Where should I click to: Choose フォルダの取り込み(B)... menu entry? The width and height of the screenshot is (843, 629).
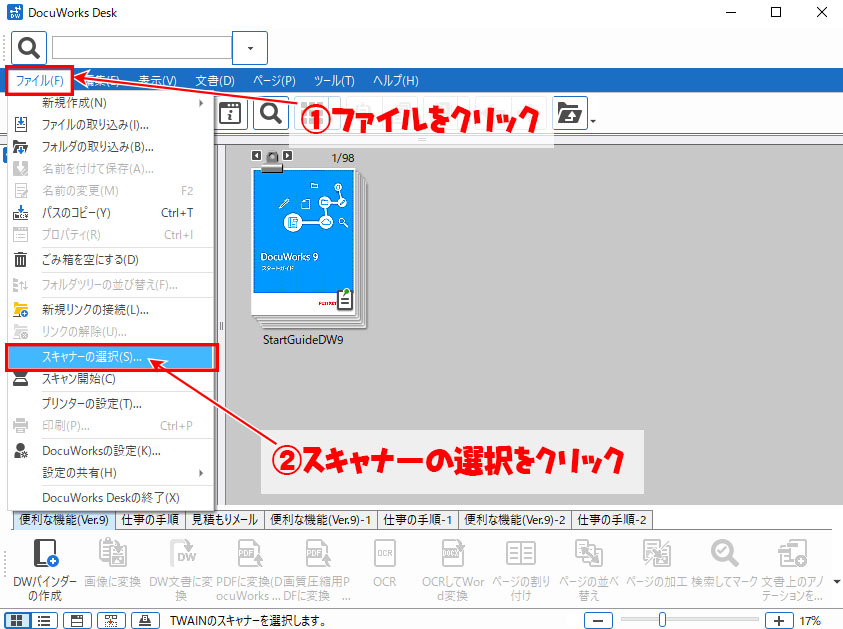[x=111, y=147]
